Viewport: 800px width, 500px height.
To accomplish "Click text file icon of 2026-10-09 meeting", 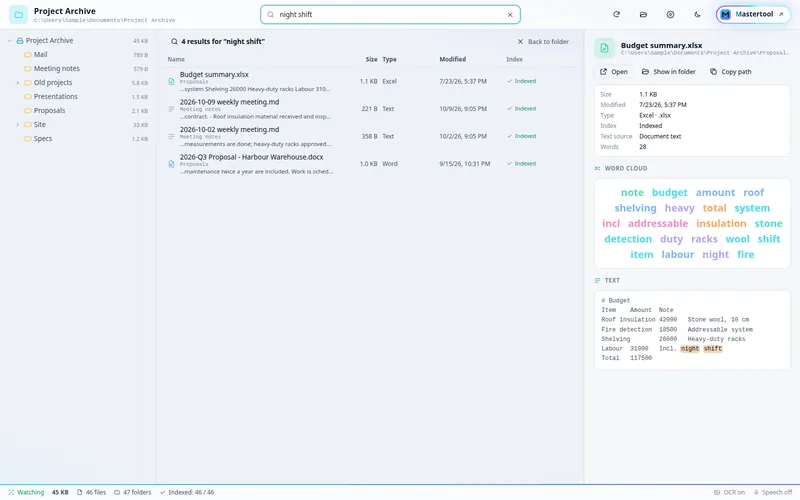I will 171,109.
